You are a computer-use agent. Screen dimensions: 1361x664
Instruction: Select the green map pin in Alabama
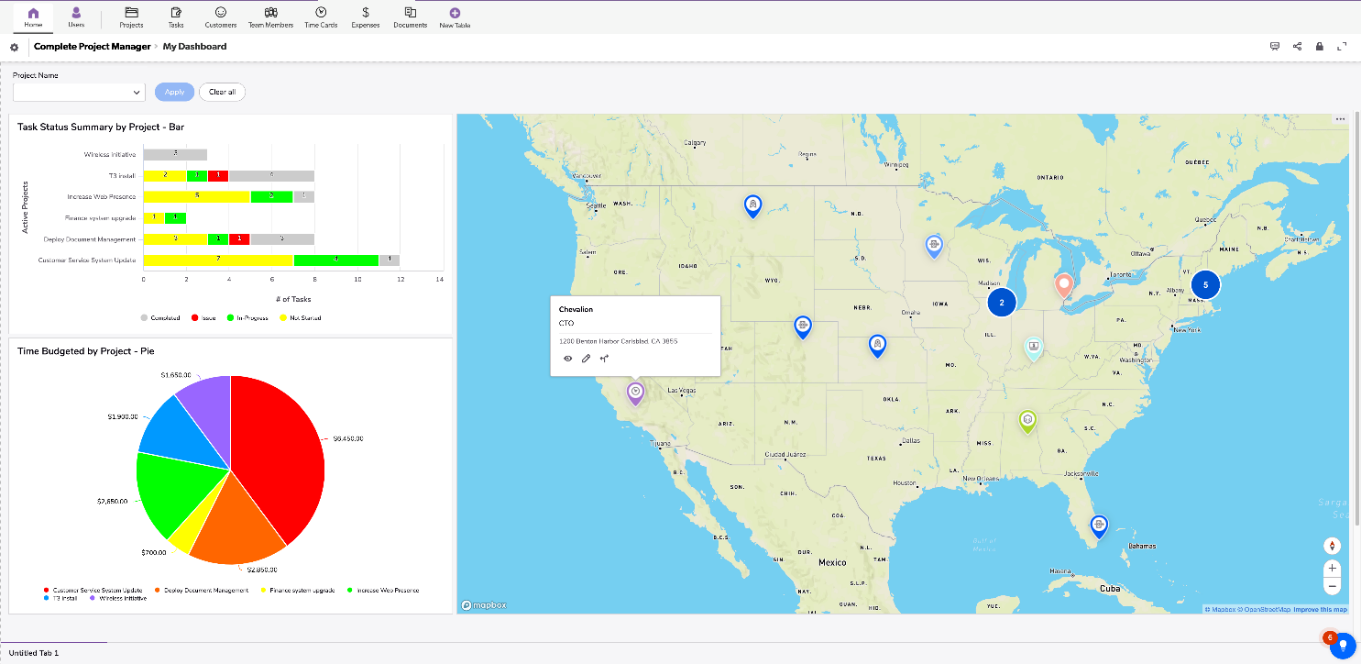[x=1027, y=420]
